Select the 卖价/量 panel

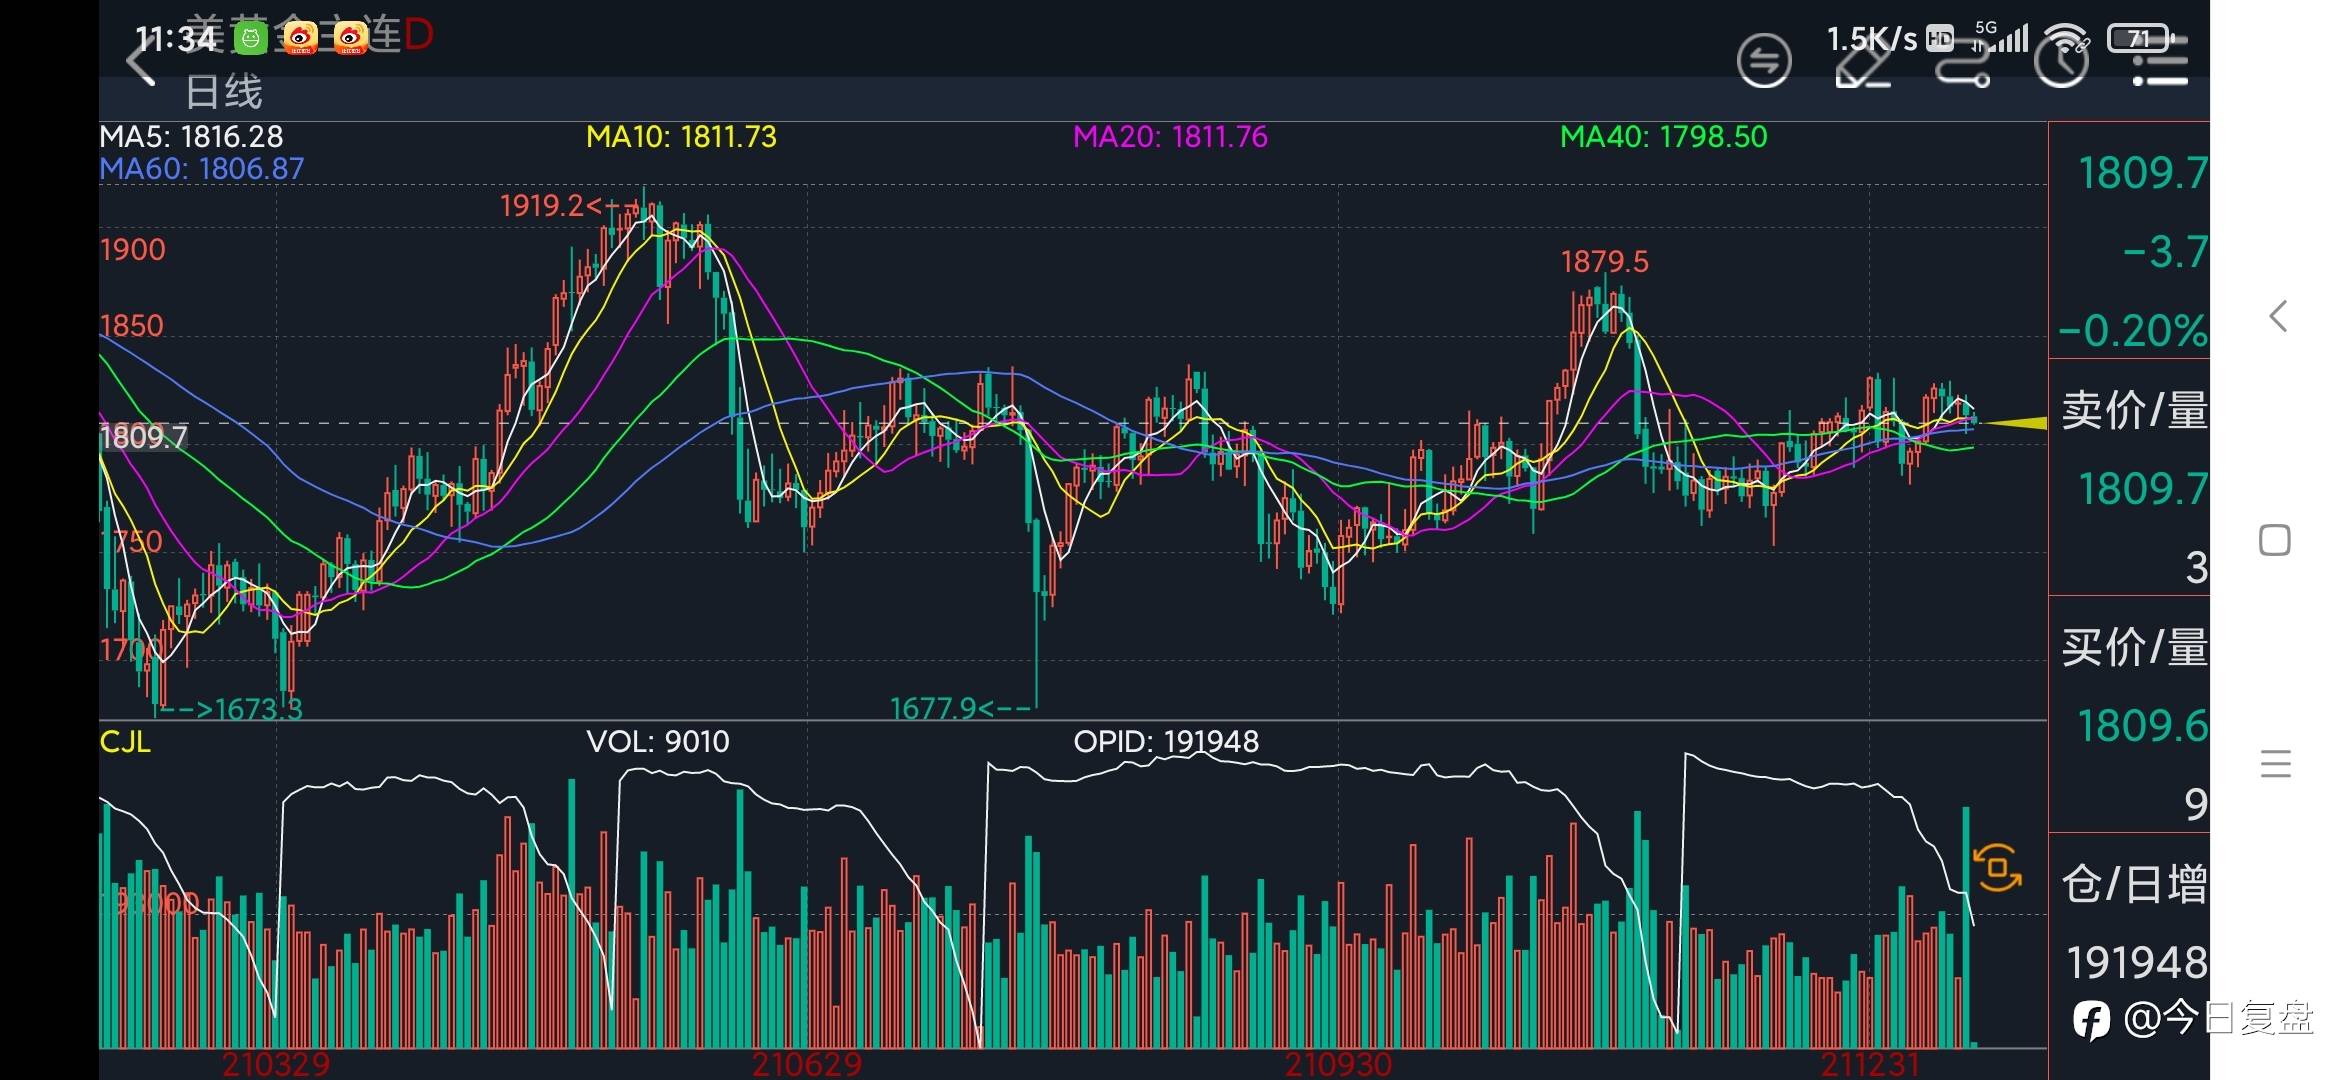click(x=2132, y=411)
